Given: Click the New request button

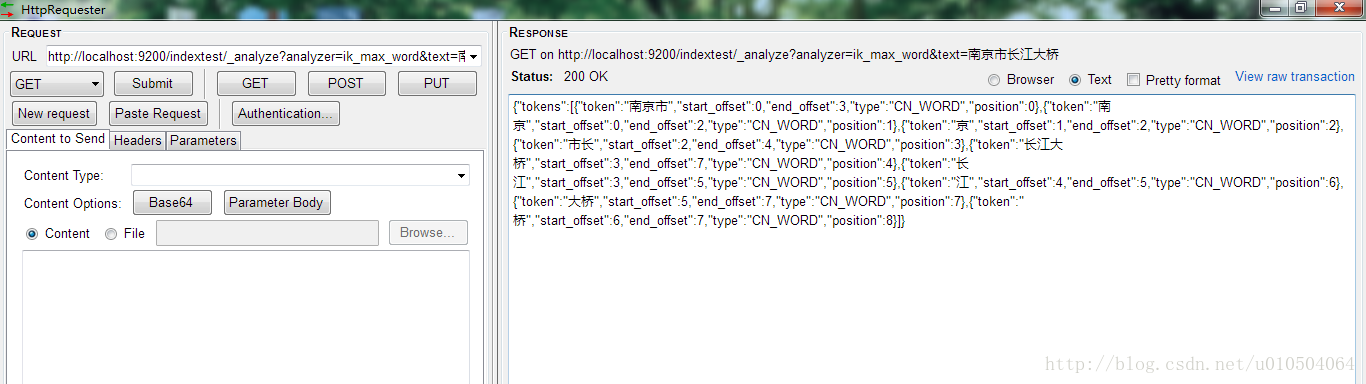Looking at the screenshot, I should click(x=54, y=114).
